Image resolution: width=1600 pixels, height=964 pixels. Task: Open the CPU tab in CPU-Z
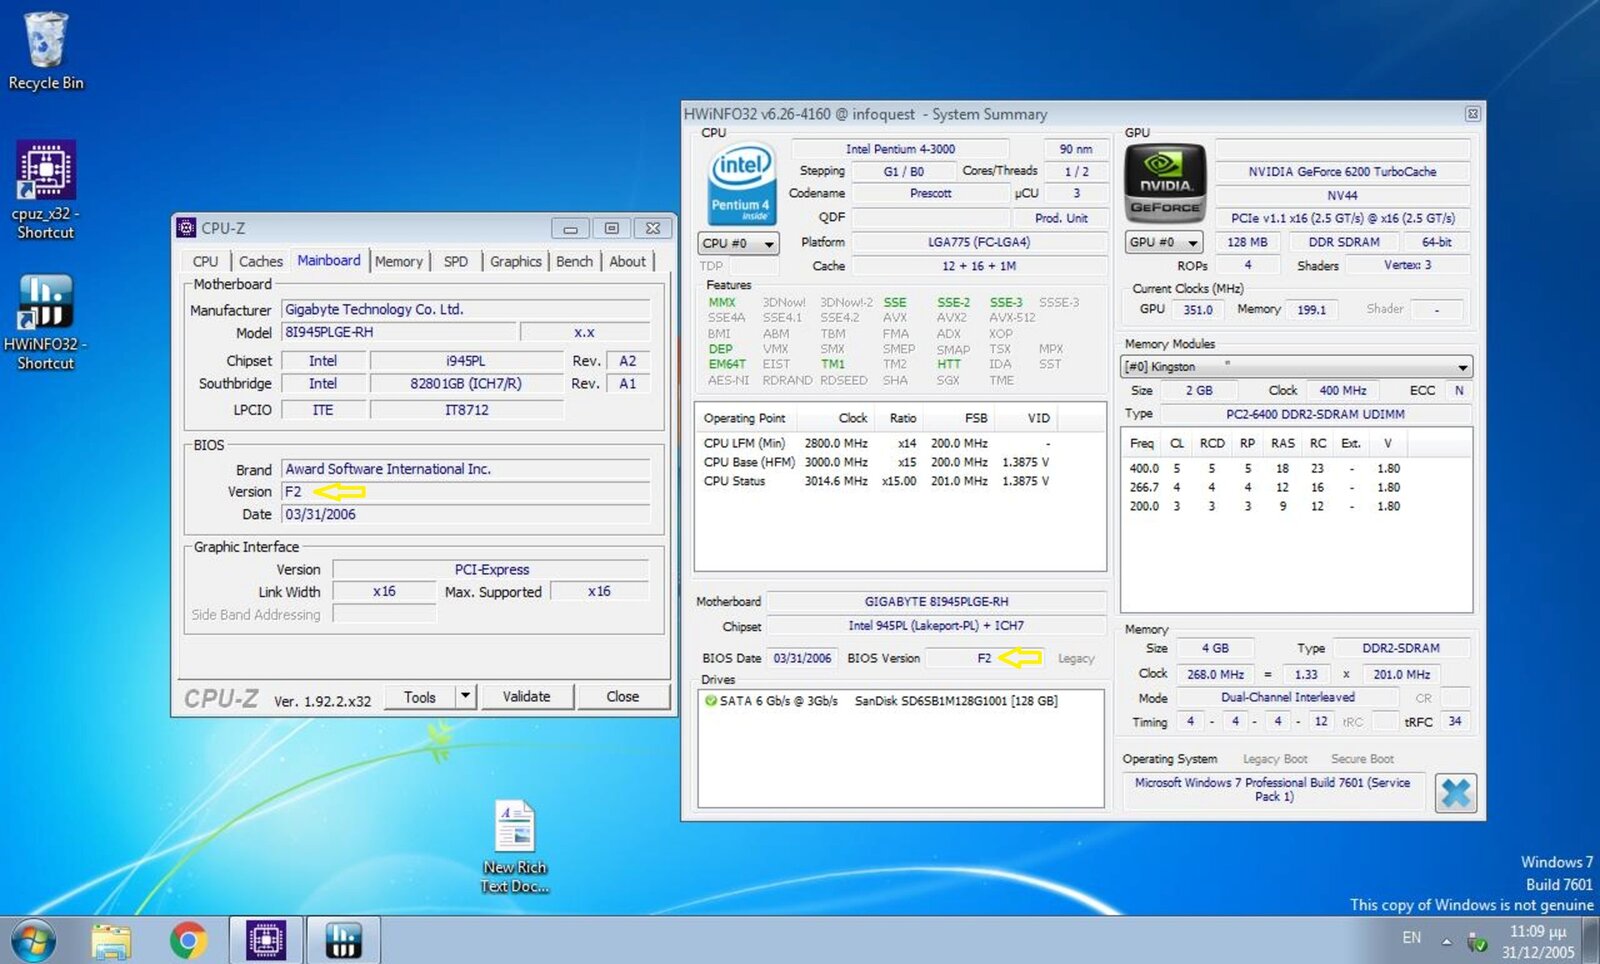(205, 261)
